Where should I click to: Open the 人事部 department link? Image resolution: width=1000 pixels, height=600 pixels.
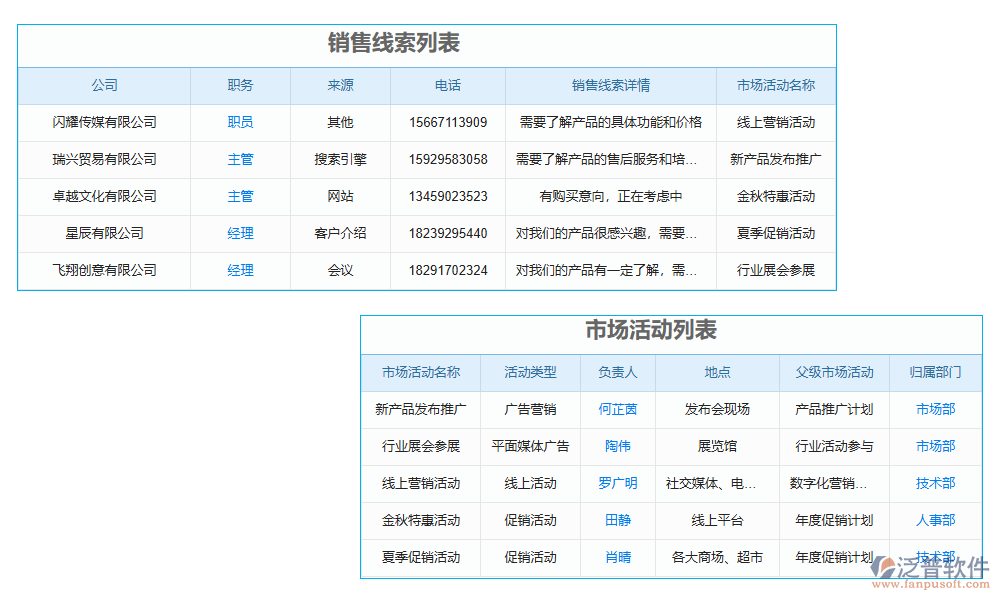(x=935, y=521)
